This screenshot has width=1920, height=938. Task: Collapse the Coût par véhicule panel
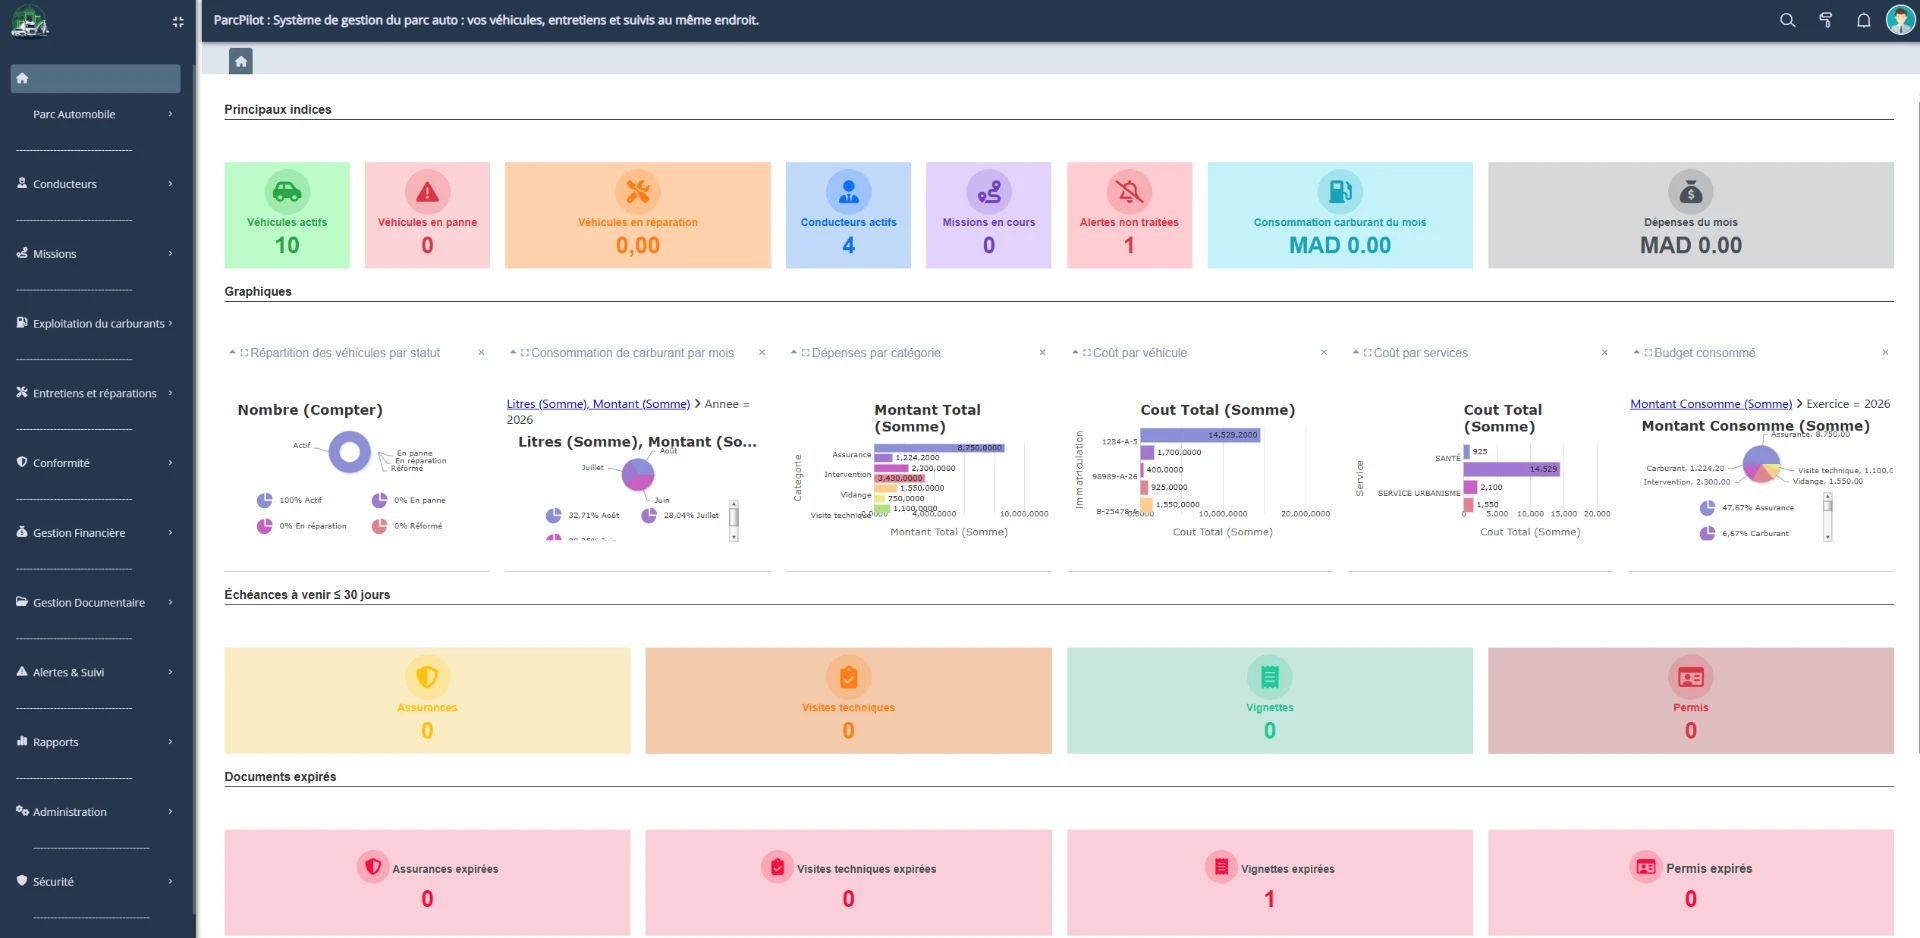1075,352
